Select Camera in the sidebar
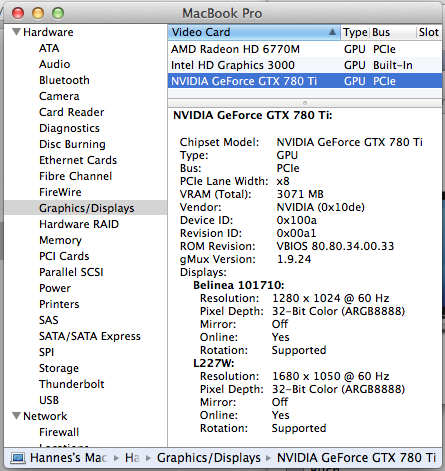The image size is (445, 471). pyautogui.click(x=59, y=96)
